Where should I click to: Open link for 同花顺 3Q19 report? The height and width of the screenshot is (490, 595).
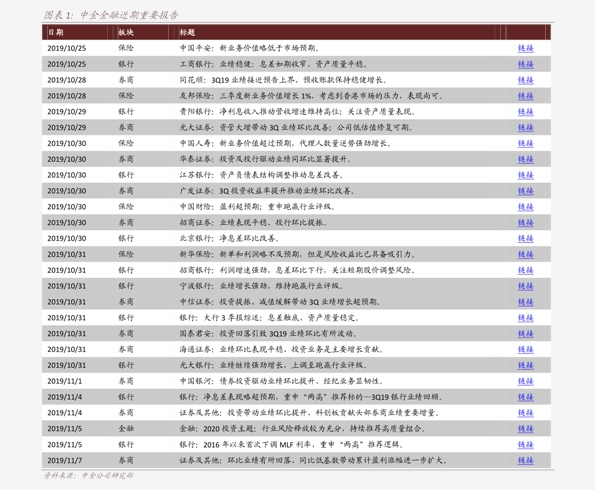(526, 80)
